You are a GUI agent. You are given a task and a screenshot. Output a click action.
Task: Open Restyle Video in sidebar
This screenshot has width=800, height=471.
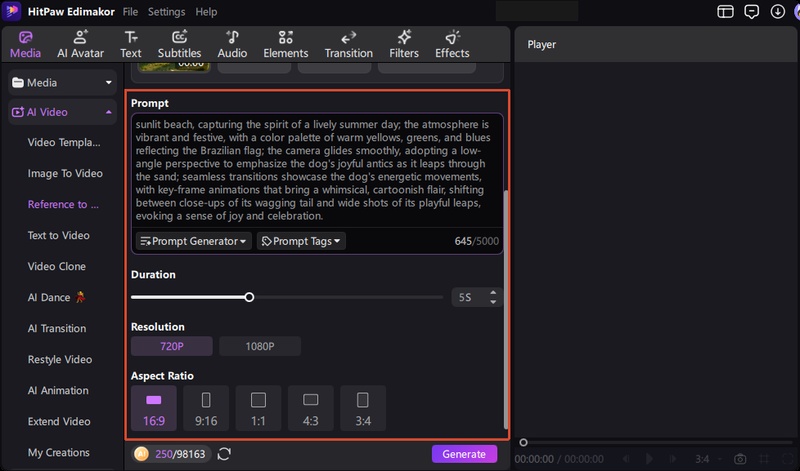click(x=60, y=360)
